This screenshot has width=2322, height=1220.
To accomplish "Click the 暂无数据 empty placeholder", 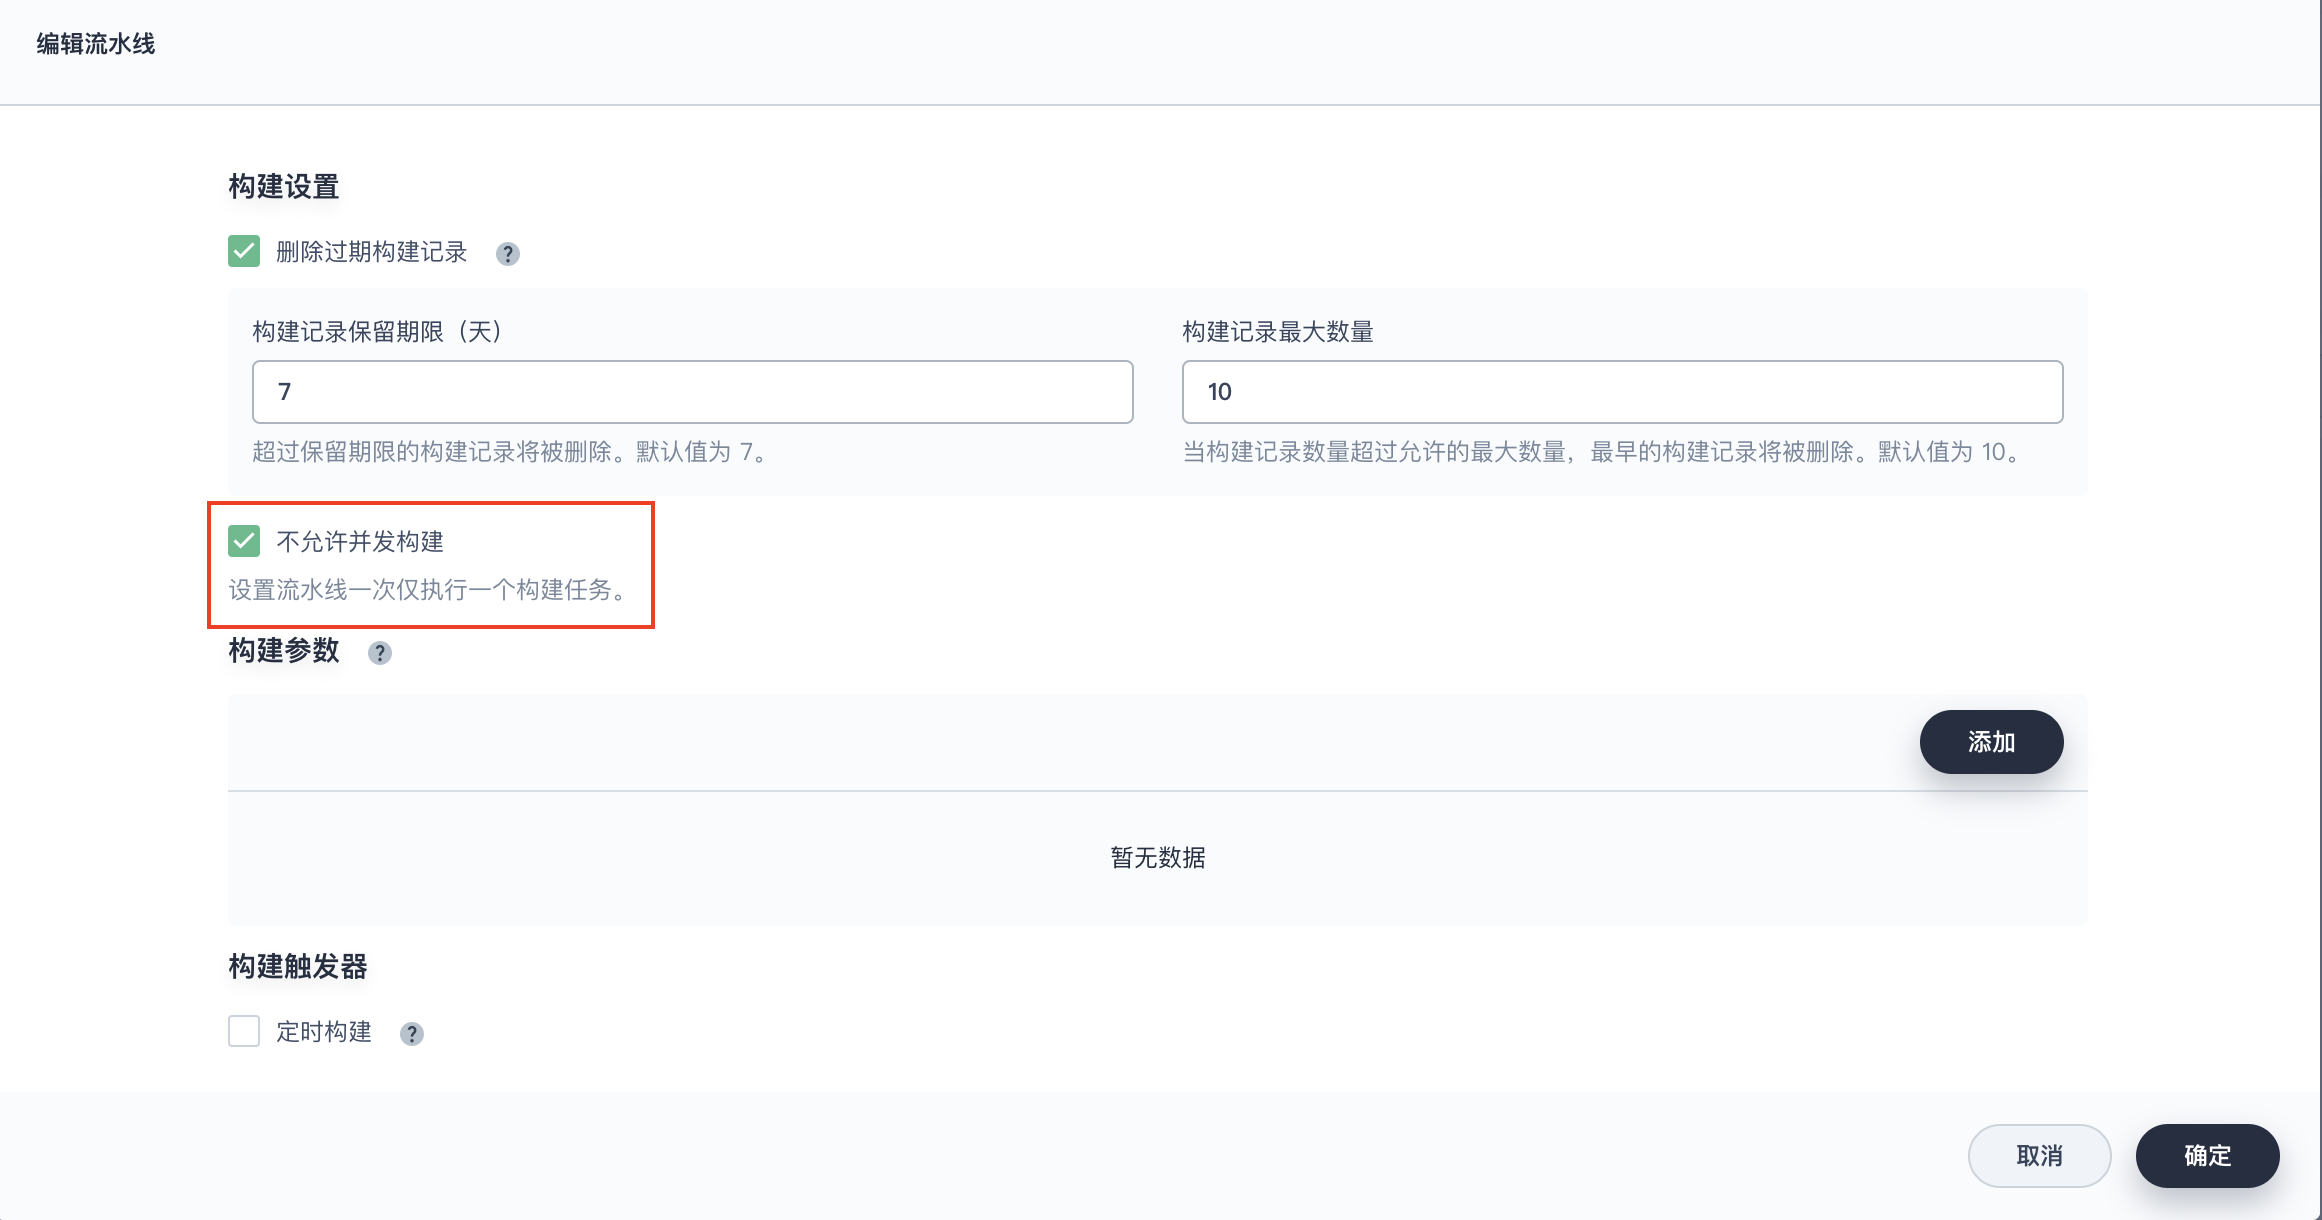I will 1157,858.
